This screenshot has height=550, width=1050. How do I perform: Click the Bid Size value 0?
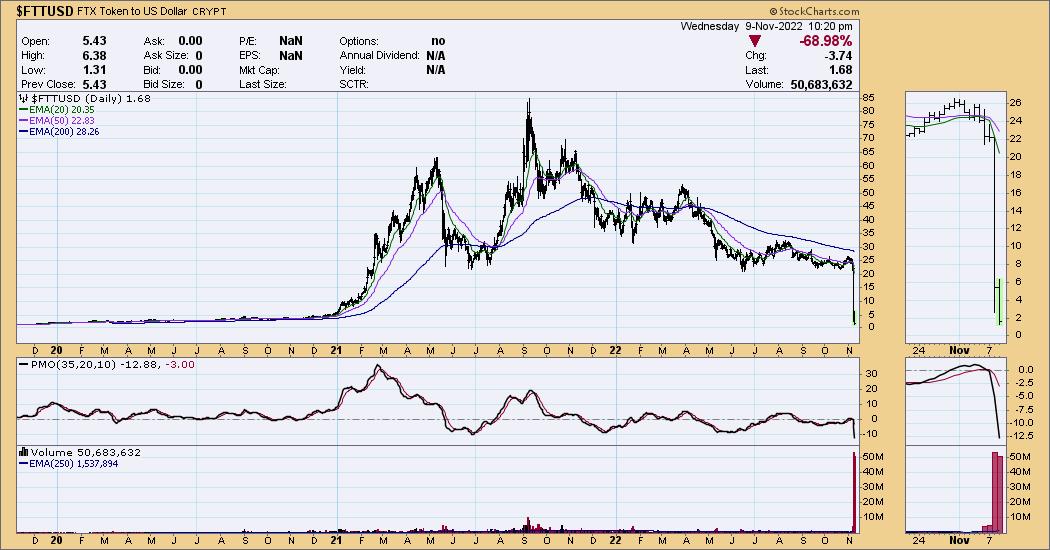(x=199, y=84)
